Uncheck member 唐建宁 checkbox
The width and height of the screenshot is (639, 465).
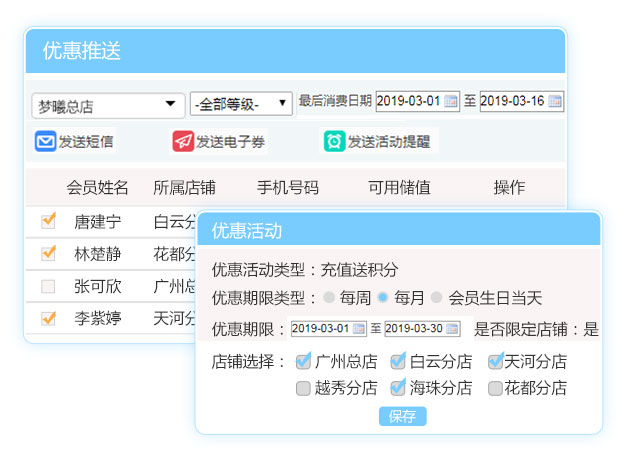pos(48,222)
